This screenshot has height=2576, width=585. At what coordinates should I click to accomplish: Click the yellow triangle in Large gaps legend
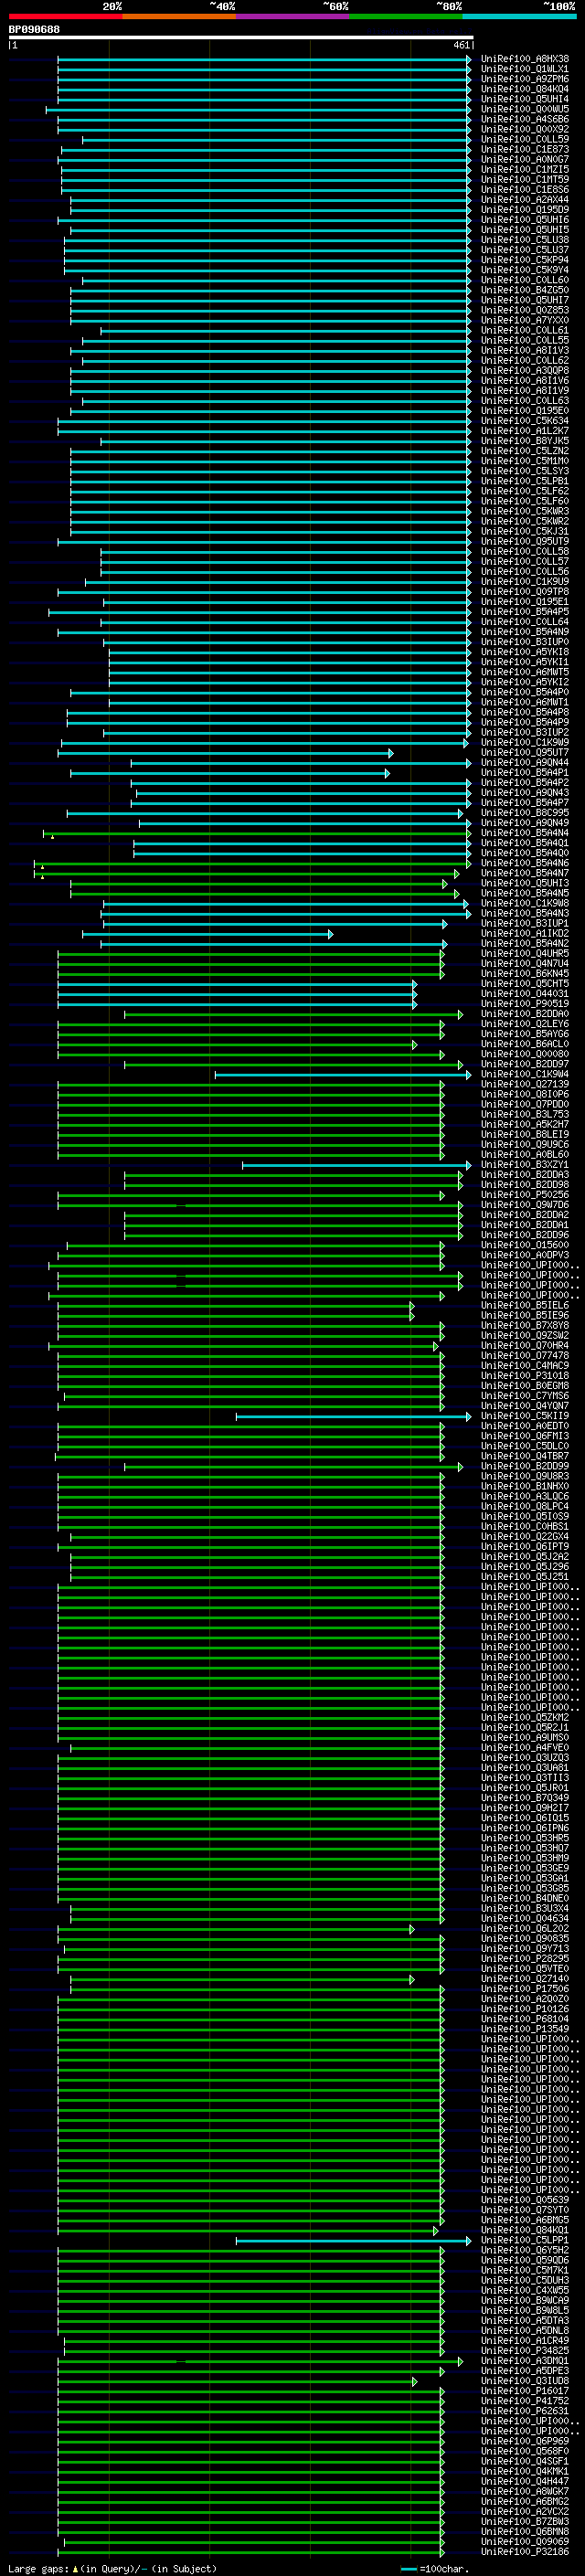pyautogui.click(x=75, y=2568)
